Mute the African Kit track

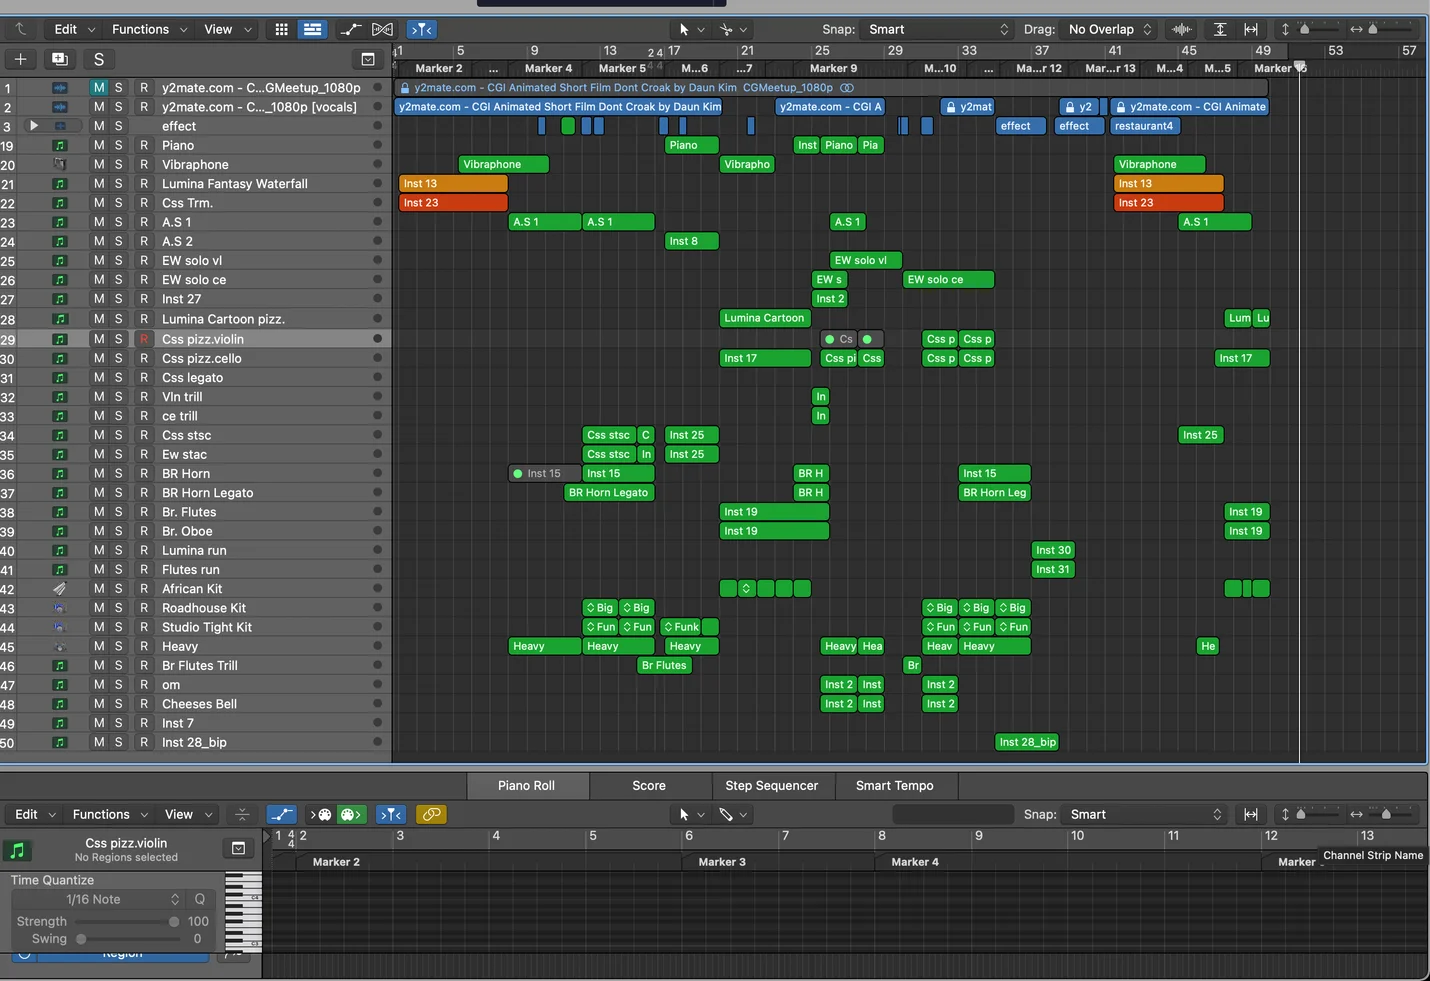99,589
